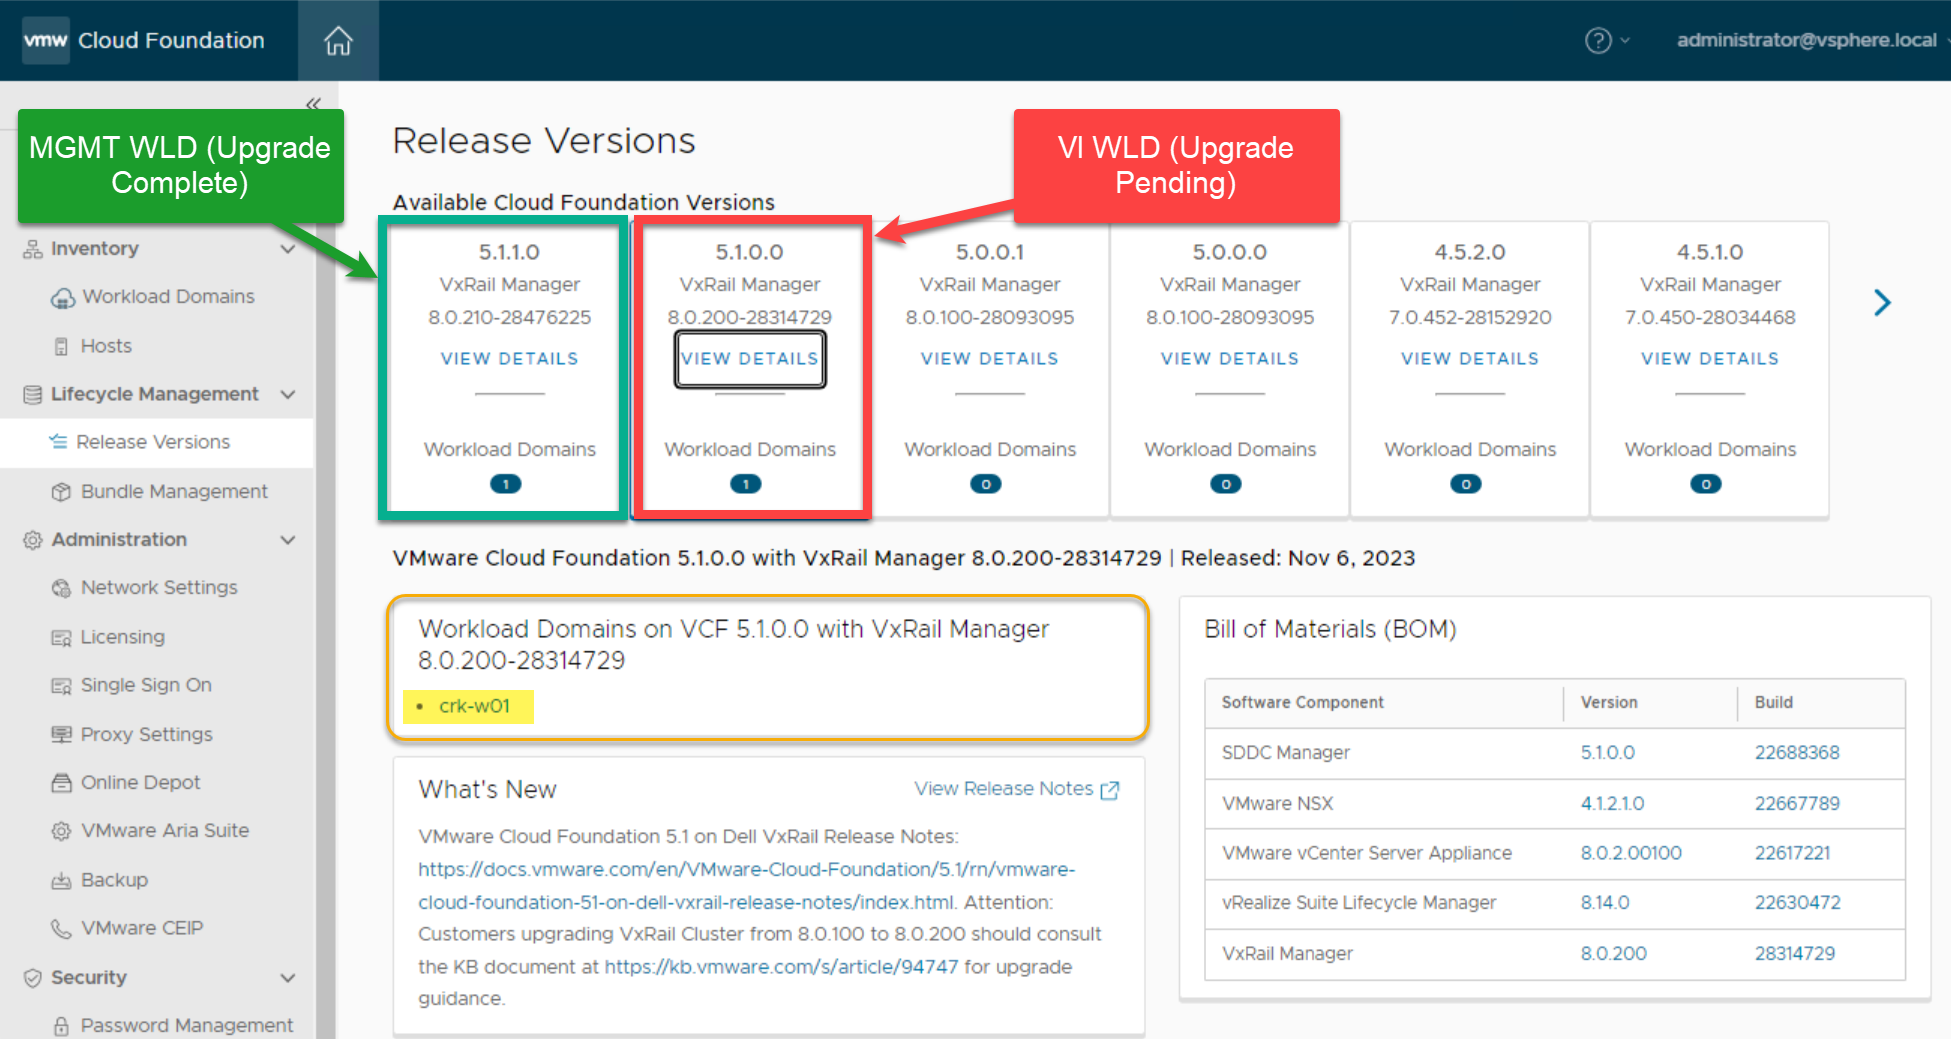View details for version 5.0.0.0

1229,359
